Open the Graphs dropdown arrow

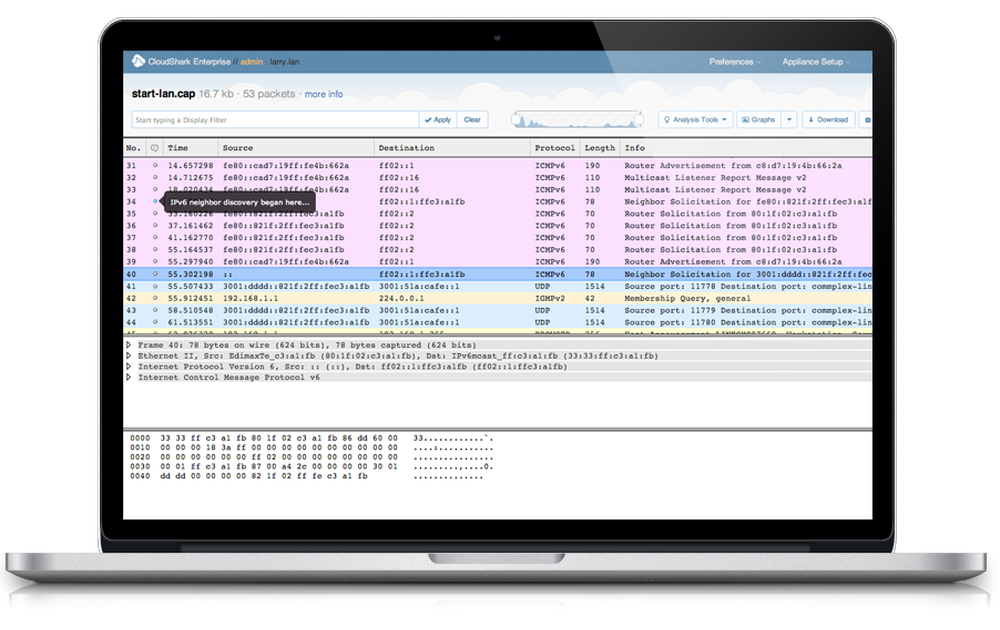click(x=788, y=120)
